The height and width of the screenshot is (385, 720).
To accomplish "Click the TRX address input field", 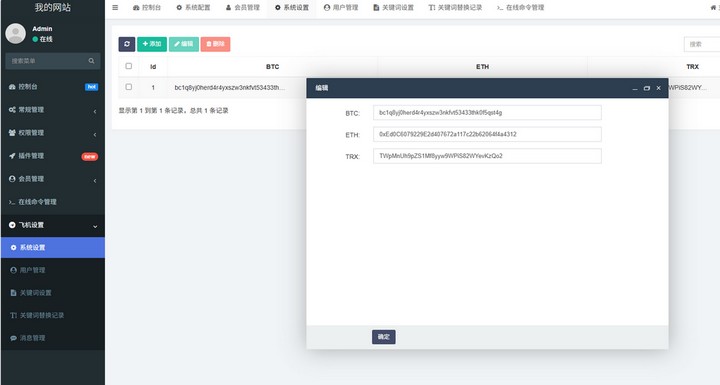I will 487,156.
